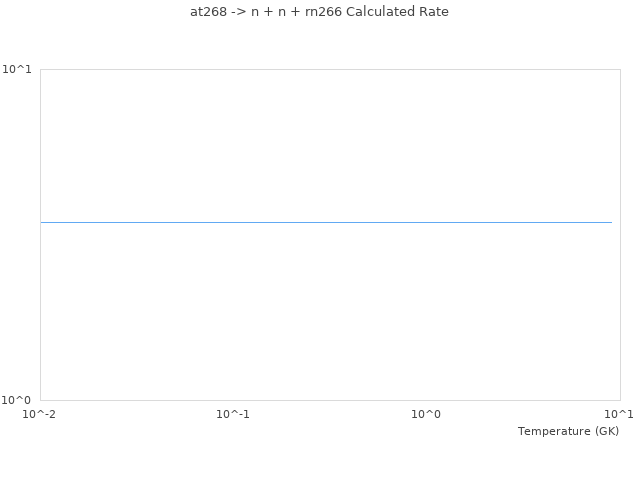Viewport: 640px width, 480px height.
Task: Click the right border of the plot
Action: click(620, 300)
